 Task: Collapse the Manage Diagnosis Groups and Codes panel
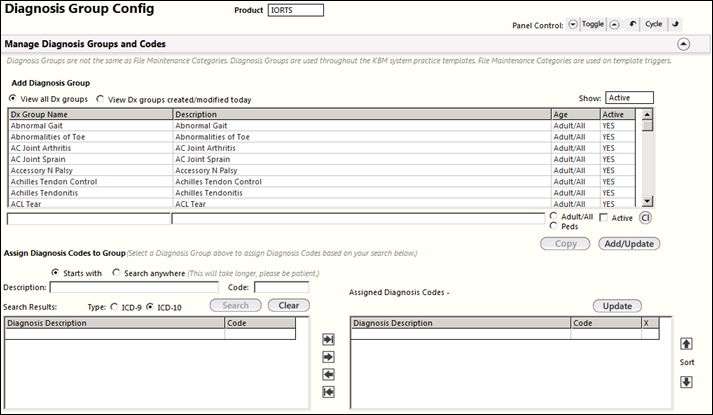pos(683,44)
